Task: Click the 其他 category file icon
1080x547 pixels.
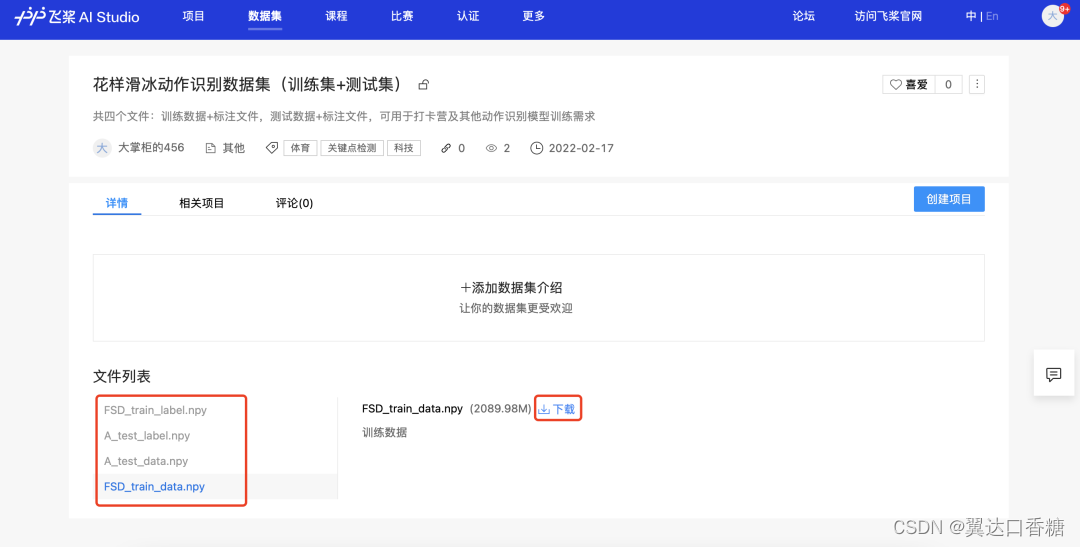Action: [211, 148]
